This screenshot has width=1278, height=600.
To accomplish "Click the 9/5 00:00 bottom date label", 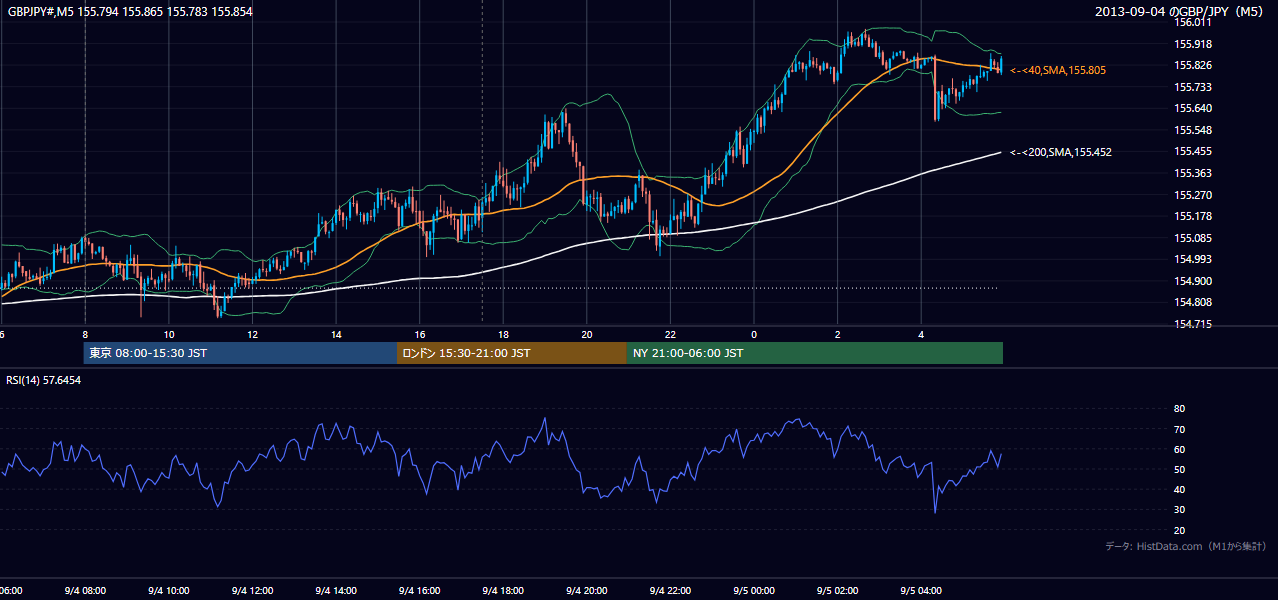I will 753,591.
